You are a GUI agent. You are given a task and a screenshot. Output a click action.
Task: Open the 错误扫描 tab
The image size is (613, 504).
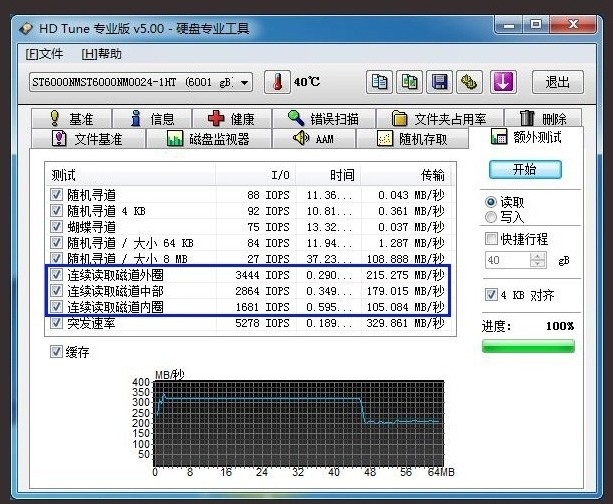tap(324, 118)
